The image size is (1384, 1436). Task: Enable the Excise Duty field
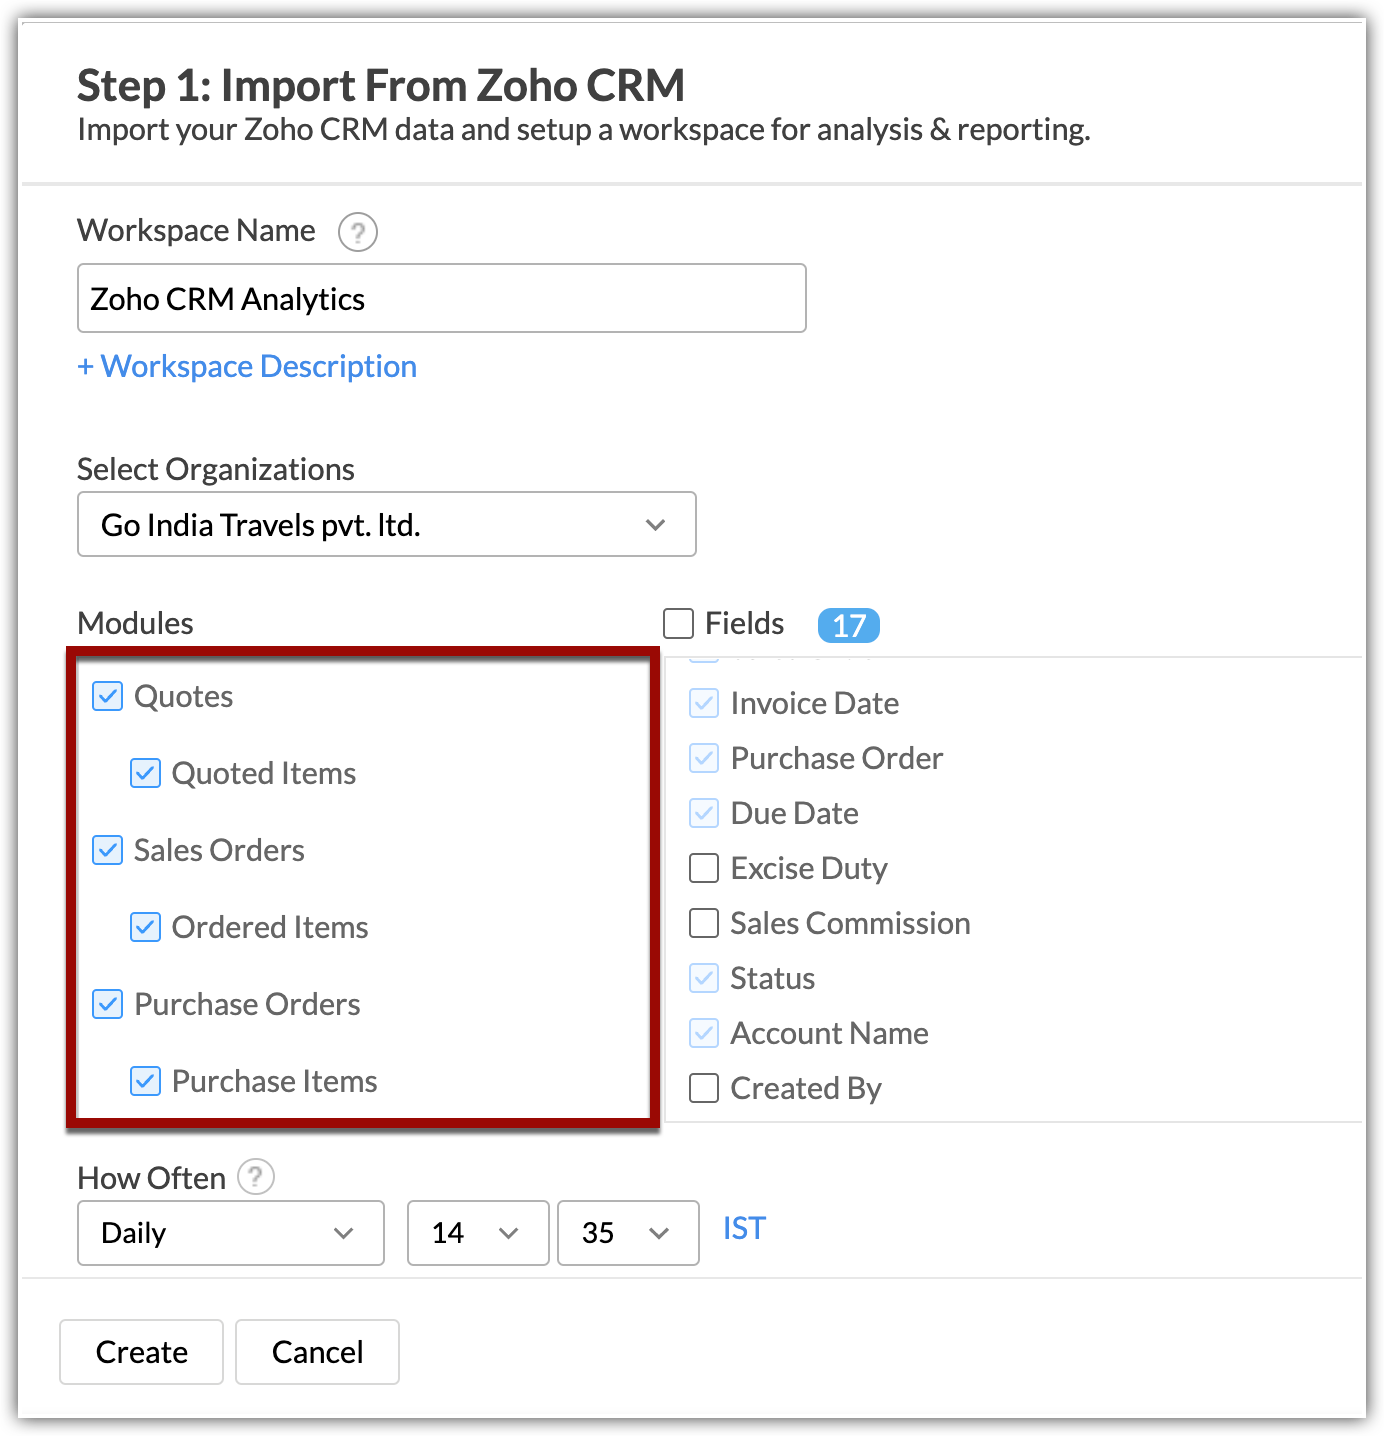(704, 868)
